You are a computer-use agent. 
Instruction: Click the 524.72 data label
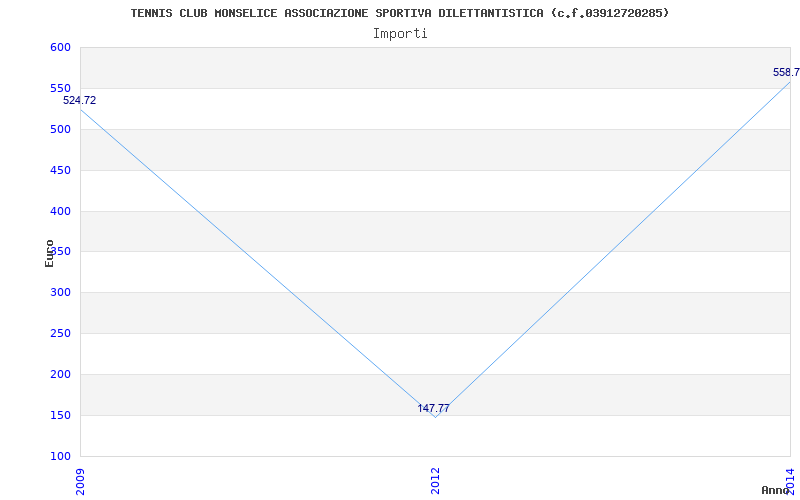[80, 101]
